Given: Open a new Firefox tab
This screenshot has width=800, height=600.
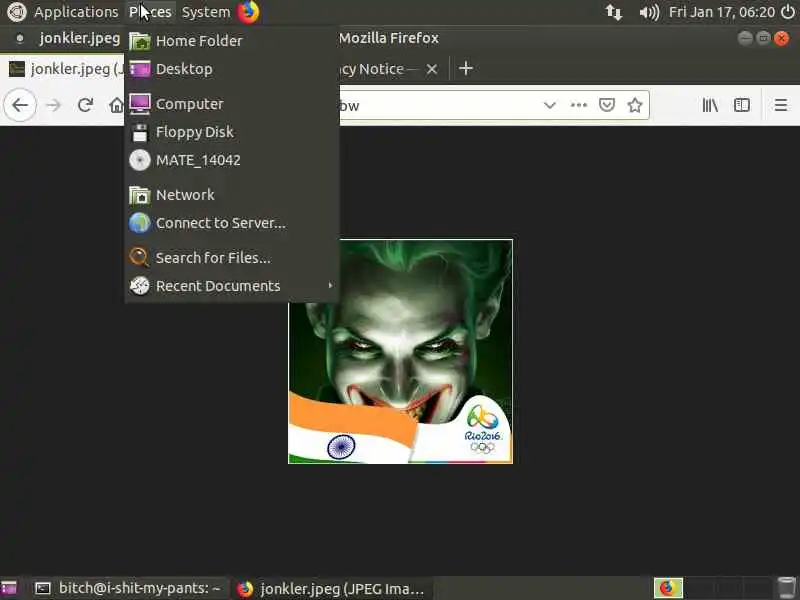Looking at the screenshot, I should [466, 68].
